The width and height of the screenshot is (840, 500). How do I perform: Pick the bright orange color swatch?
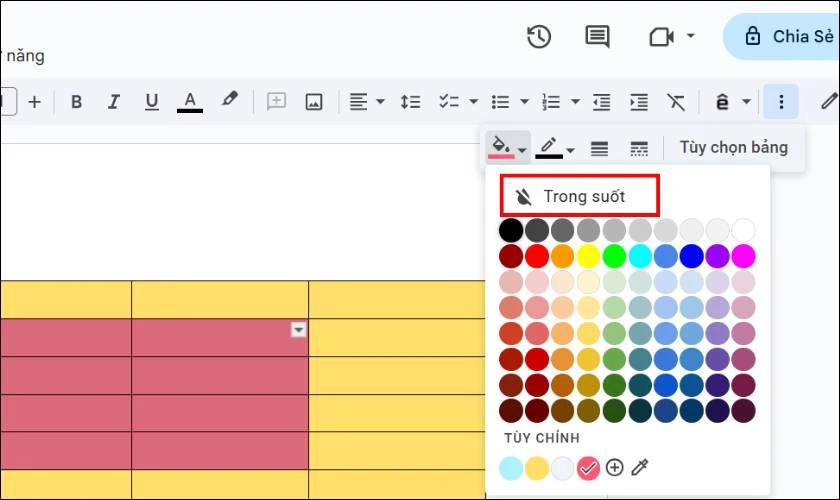click(562, 256)
